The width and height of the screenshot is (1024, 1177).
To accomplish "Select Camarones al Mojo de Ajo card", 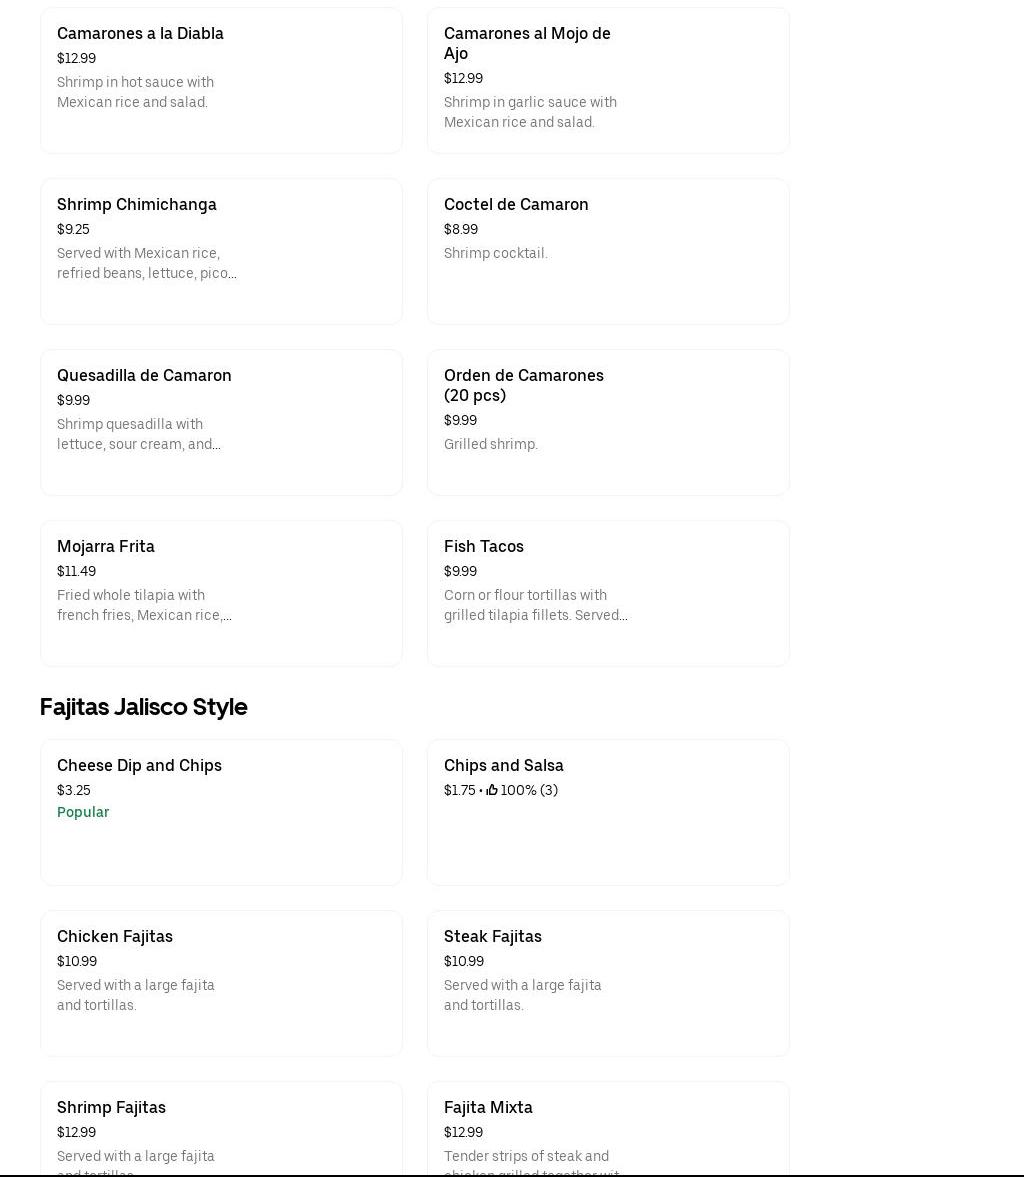I will click(608, 80).
